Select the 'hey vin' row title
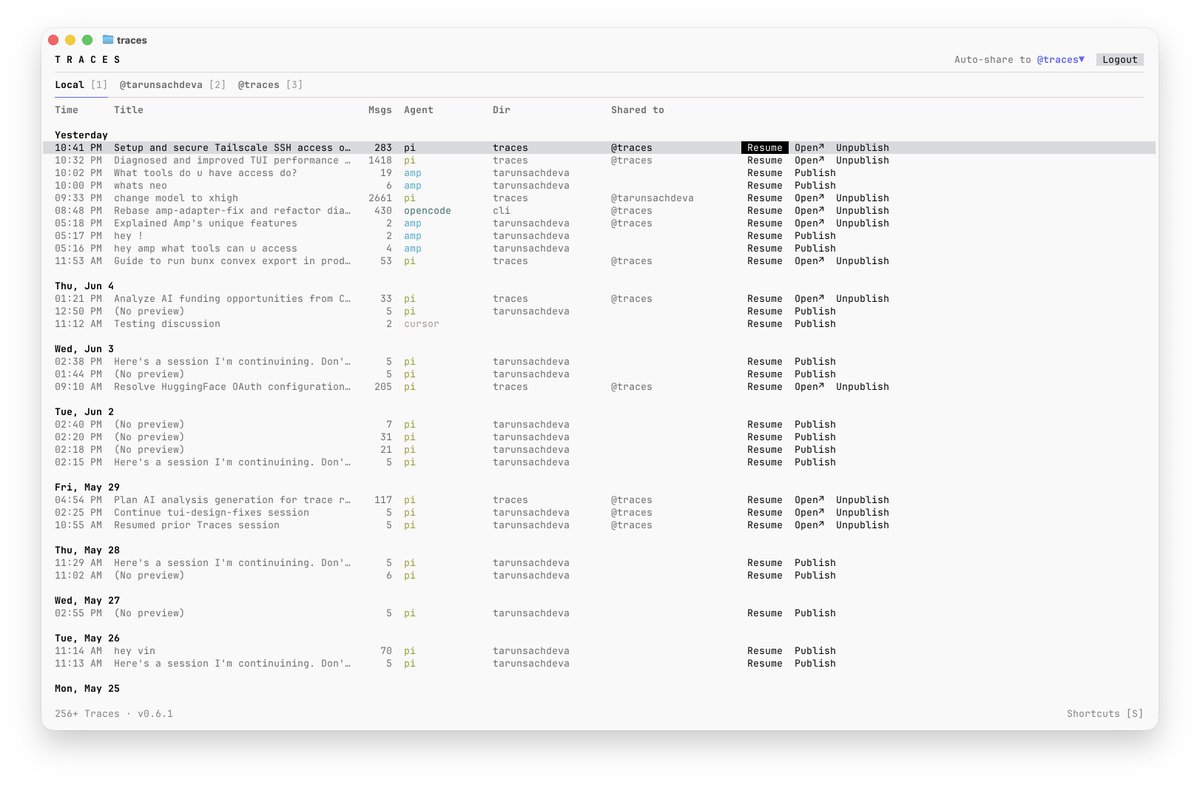The height and width of the screenshot is (785, 1200). [x=134, y=651]
